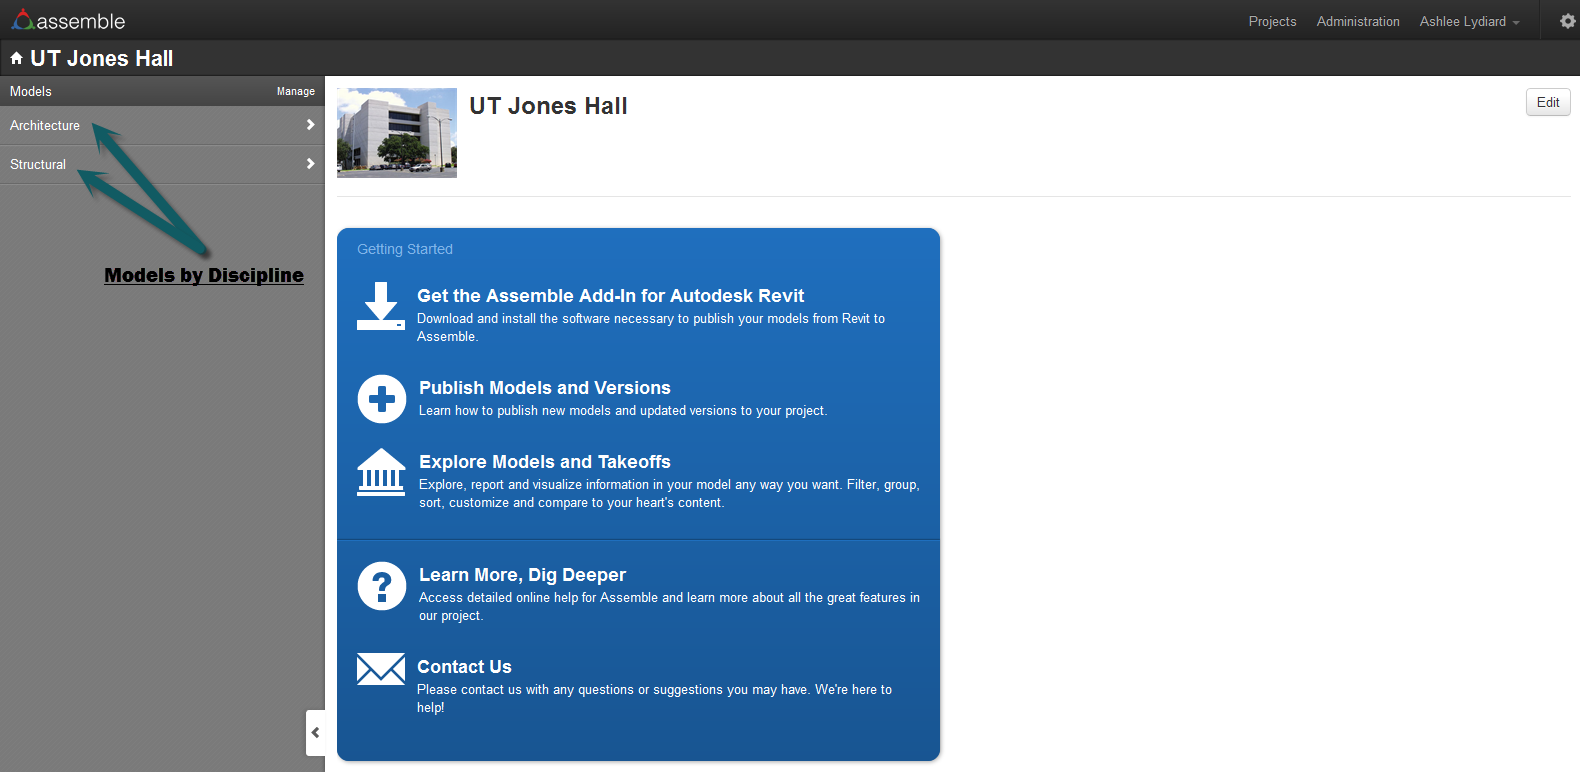
Task: Click the envelope Contact Us icon
Action: tap(381, 669)
